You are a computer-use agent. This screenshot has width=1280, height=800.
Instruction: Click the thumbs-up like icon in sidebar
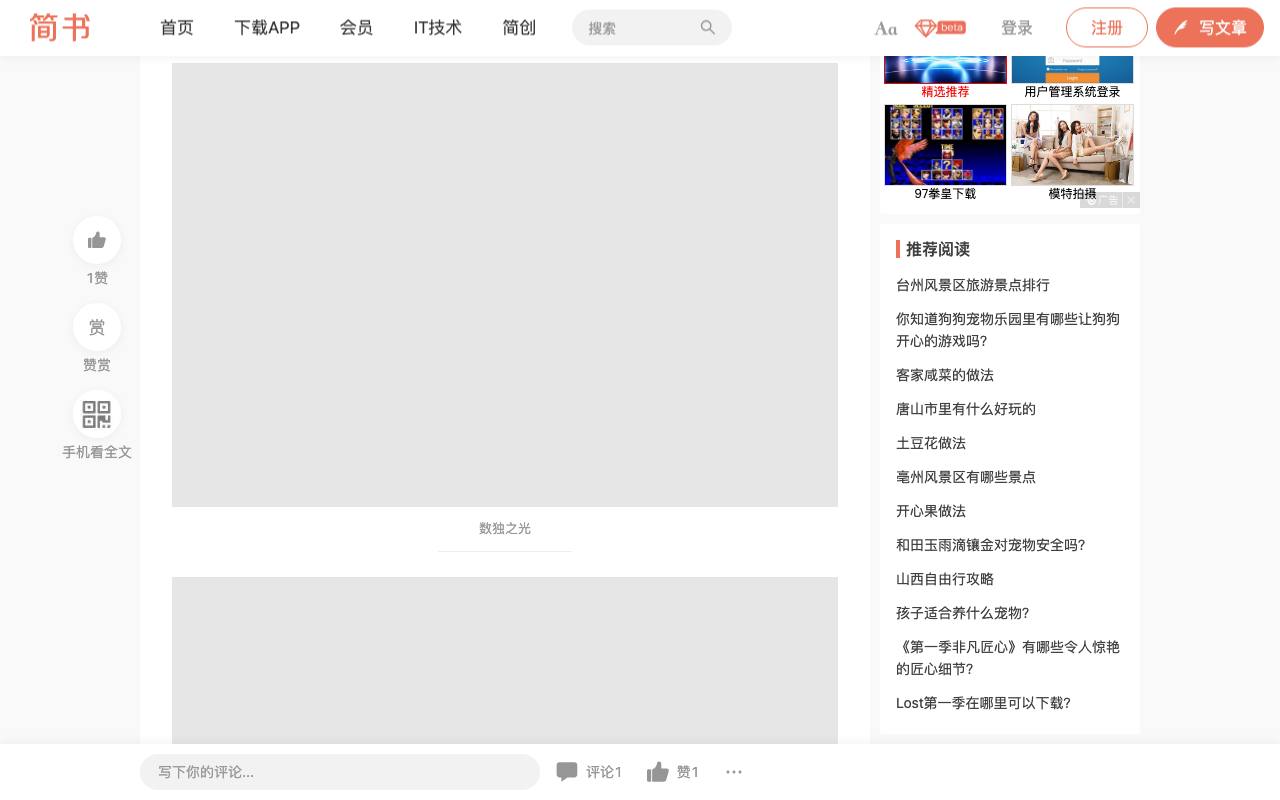pyautogui.click(x=97, y=240)
